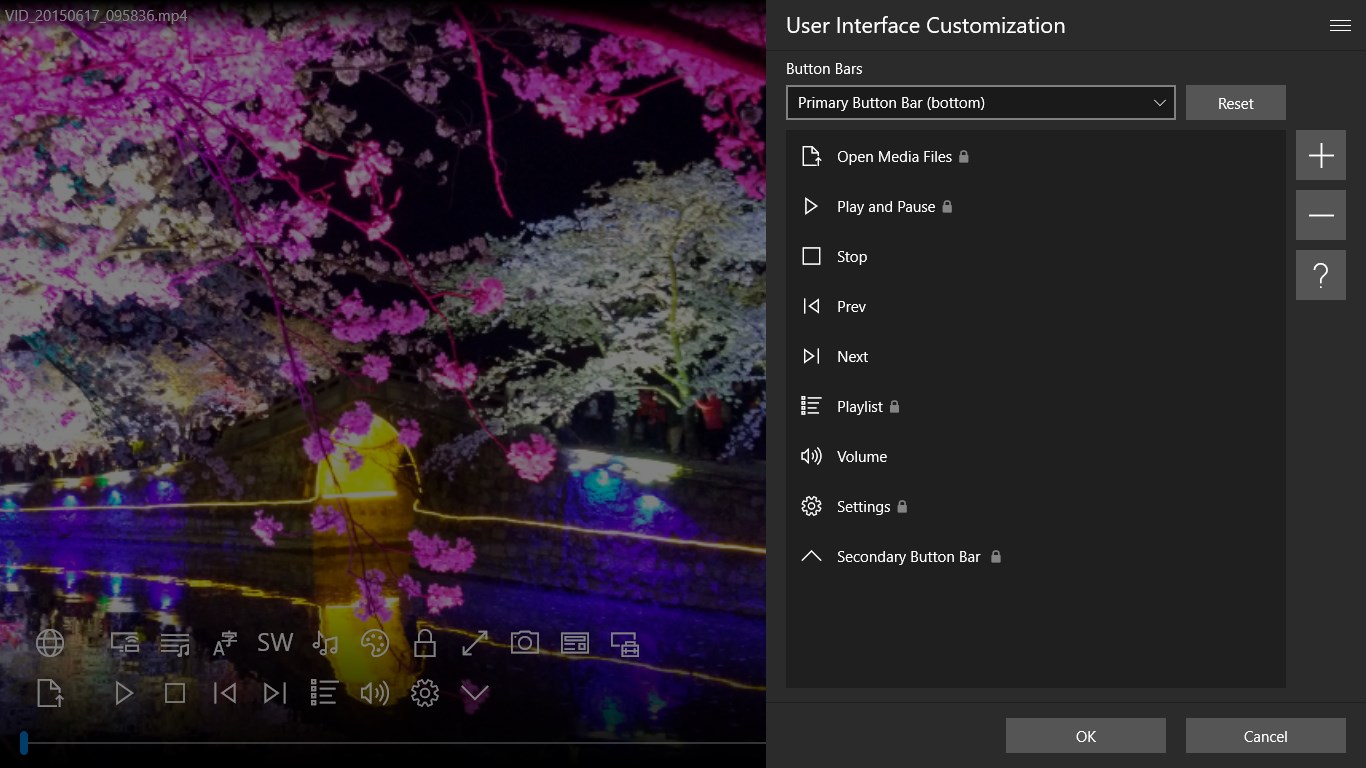Collapse secondary bar using down chevron
This screenshot has width=1366, height=768.
click(x=475, y=693)
